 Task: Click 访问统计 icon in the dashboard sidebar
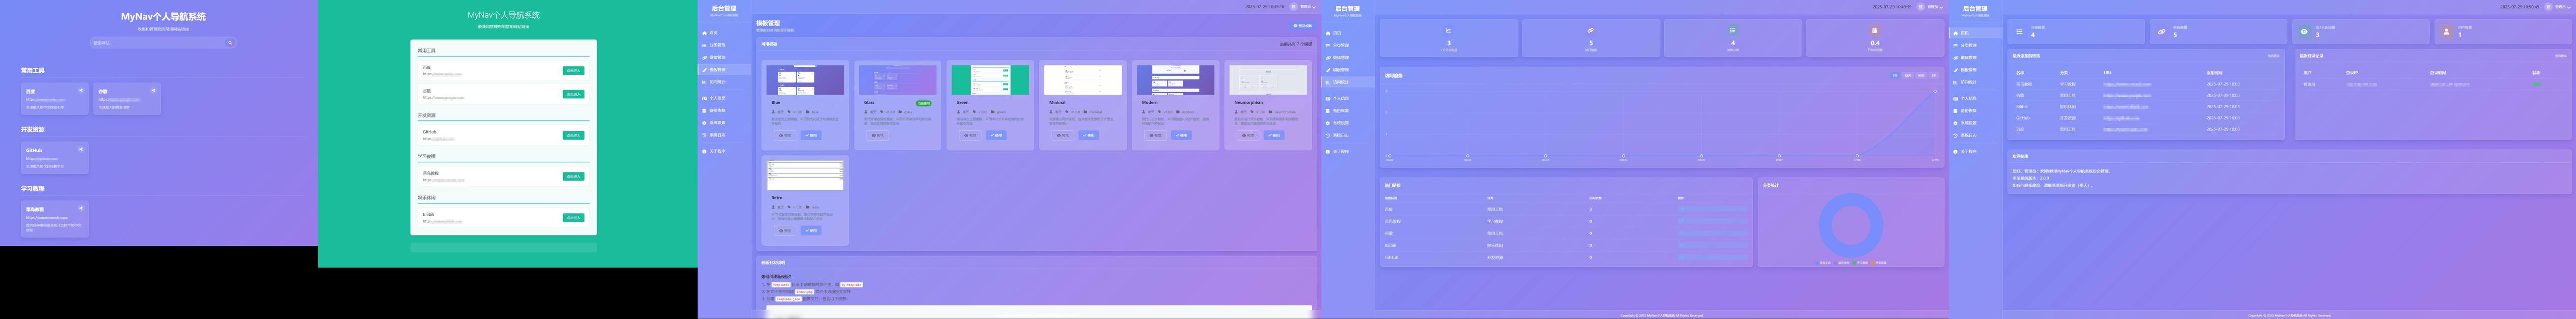[x=1956, y=82]
